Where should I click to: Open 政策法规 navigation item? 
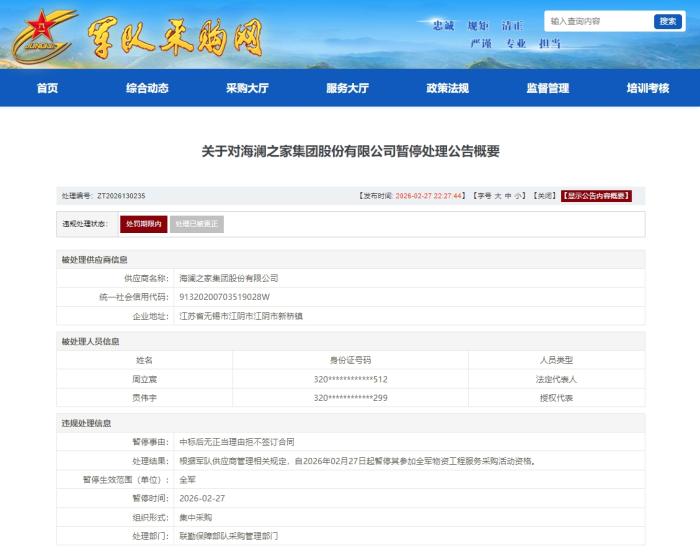point(447,88)
